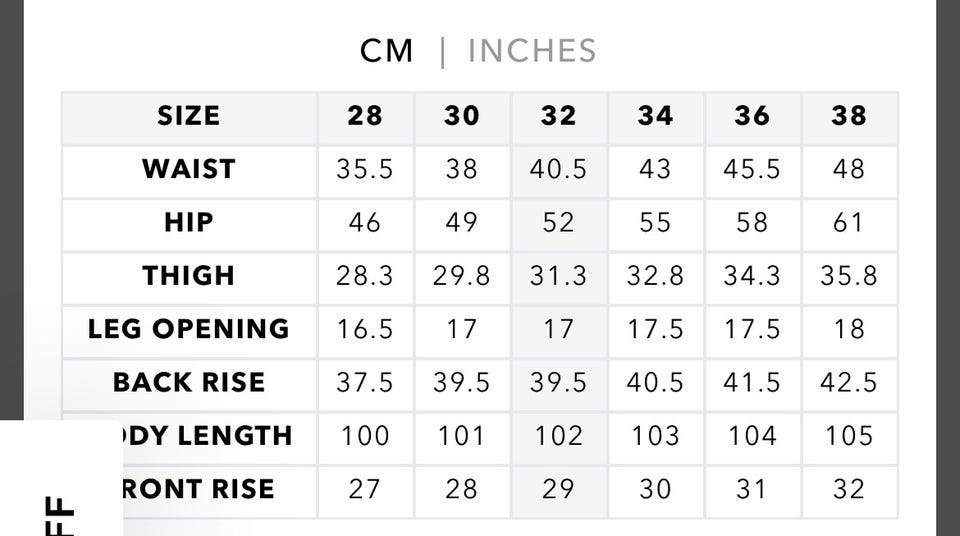960x536 pixels.
Task: Select the front rise 27 cell
Action: pyautogui.click(x=365, y=489)
